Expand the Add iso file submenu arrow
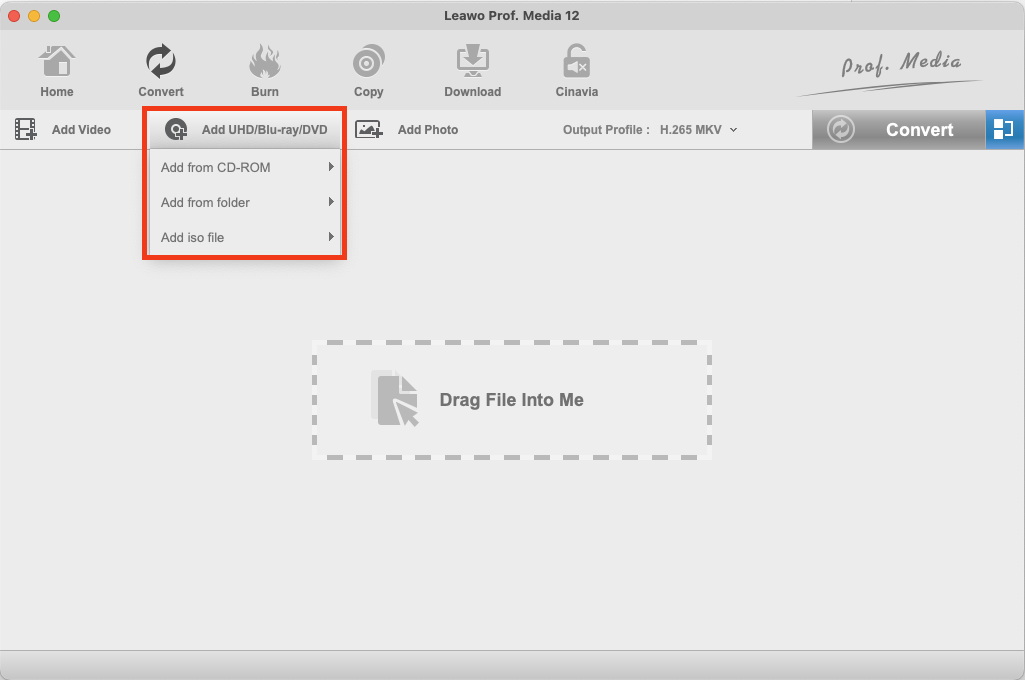 pos(331,237)
